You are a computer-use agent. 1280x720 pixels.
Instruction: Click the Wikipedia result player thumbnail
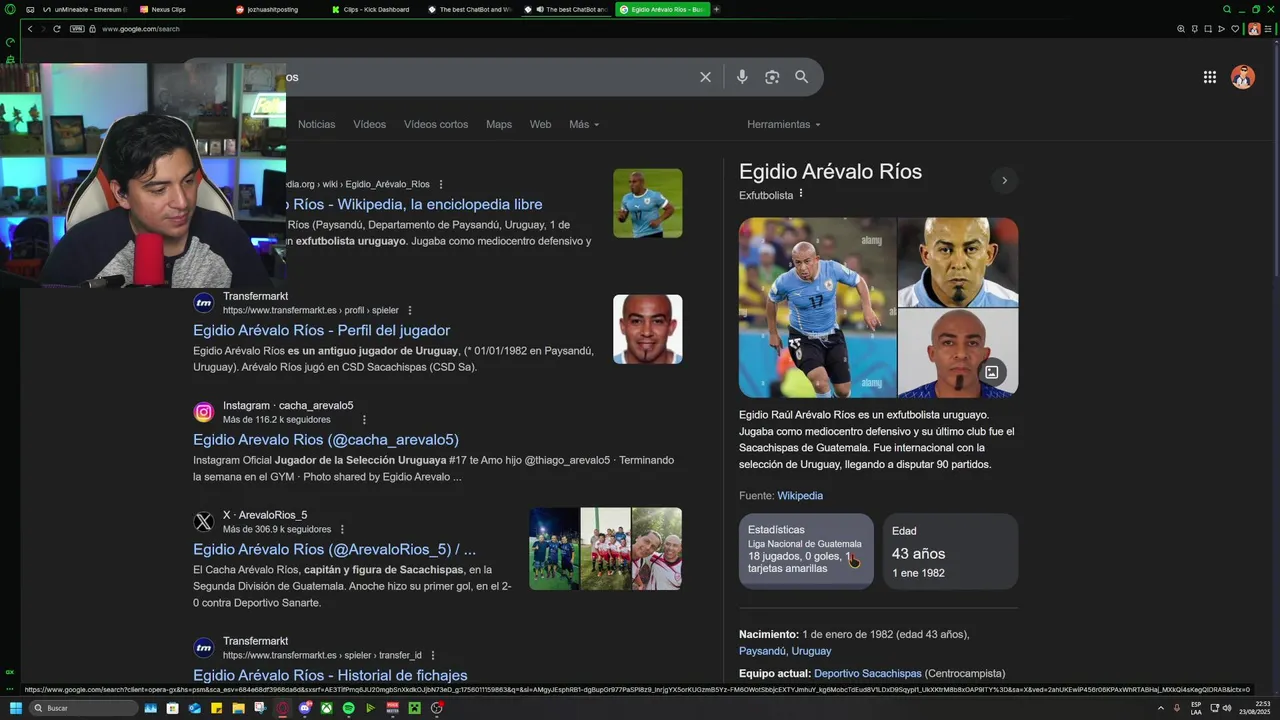click(648, 203)
